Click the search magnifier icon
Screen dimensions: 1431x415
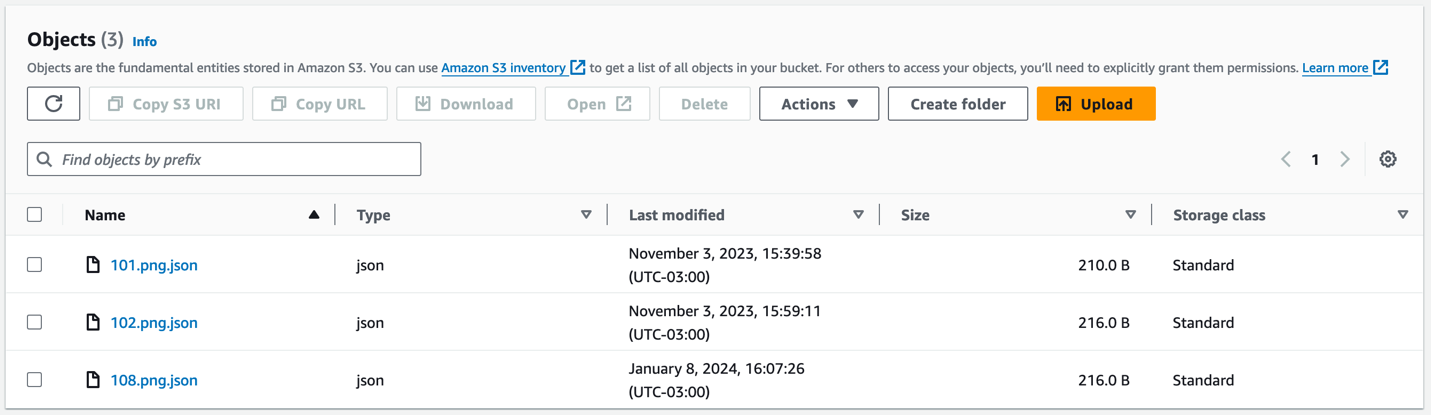44,159
